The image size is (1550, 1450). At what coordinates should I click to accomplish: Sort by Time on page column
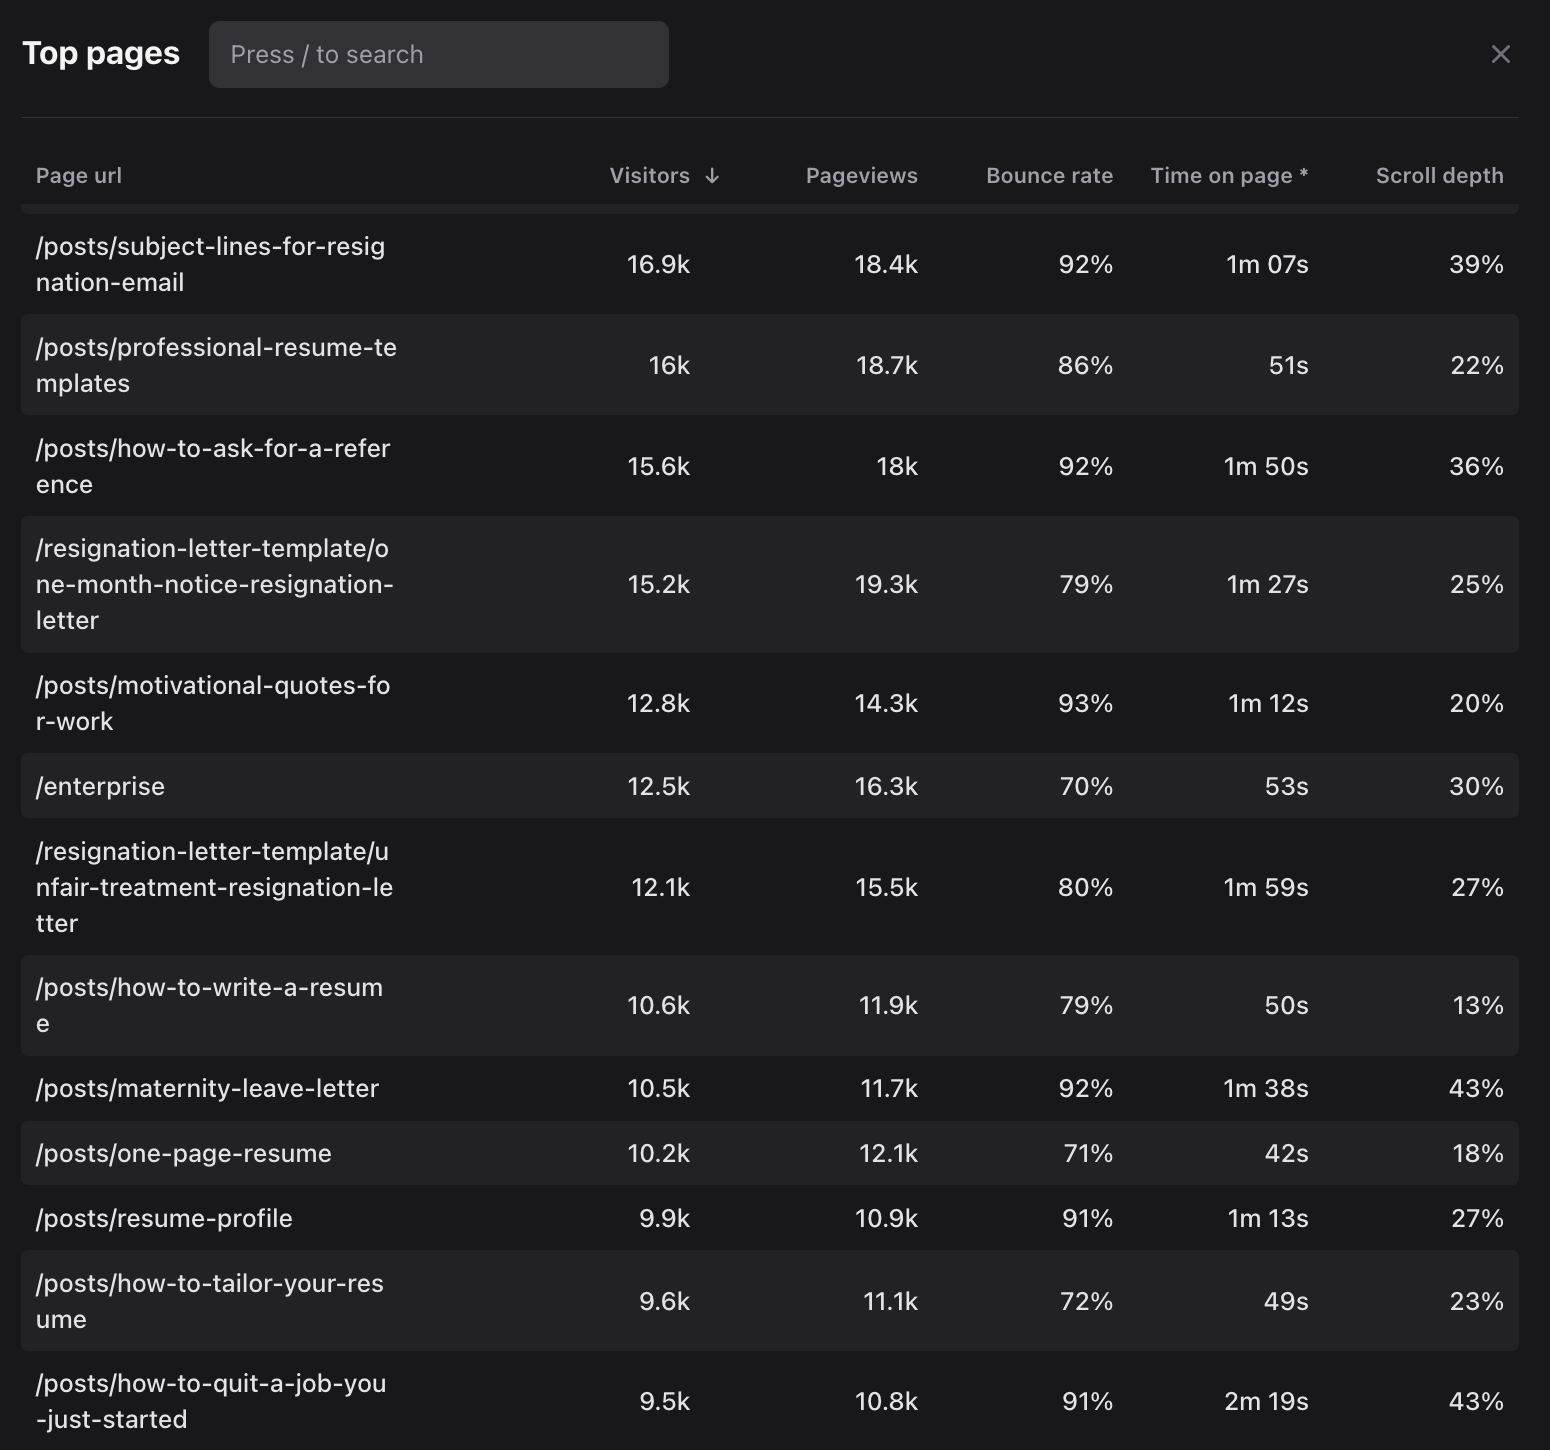(x=1228, y=176)
